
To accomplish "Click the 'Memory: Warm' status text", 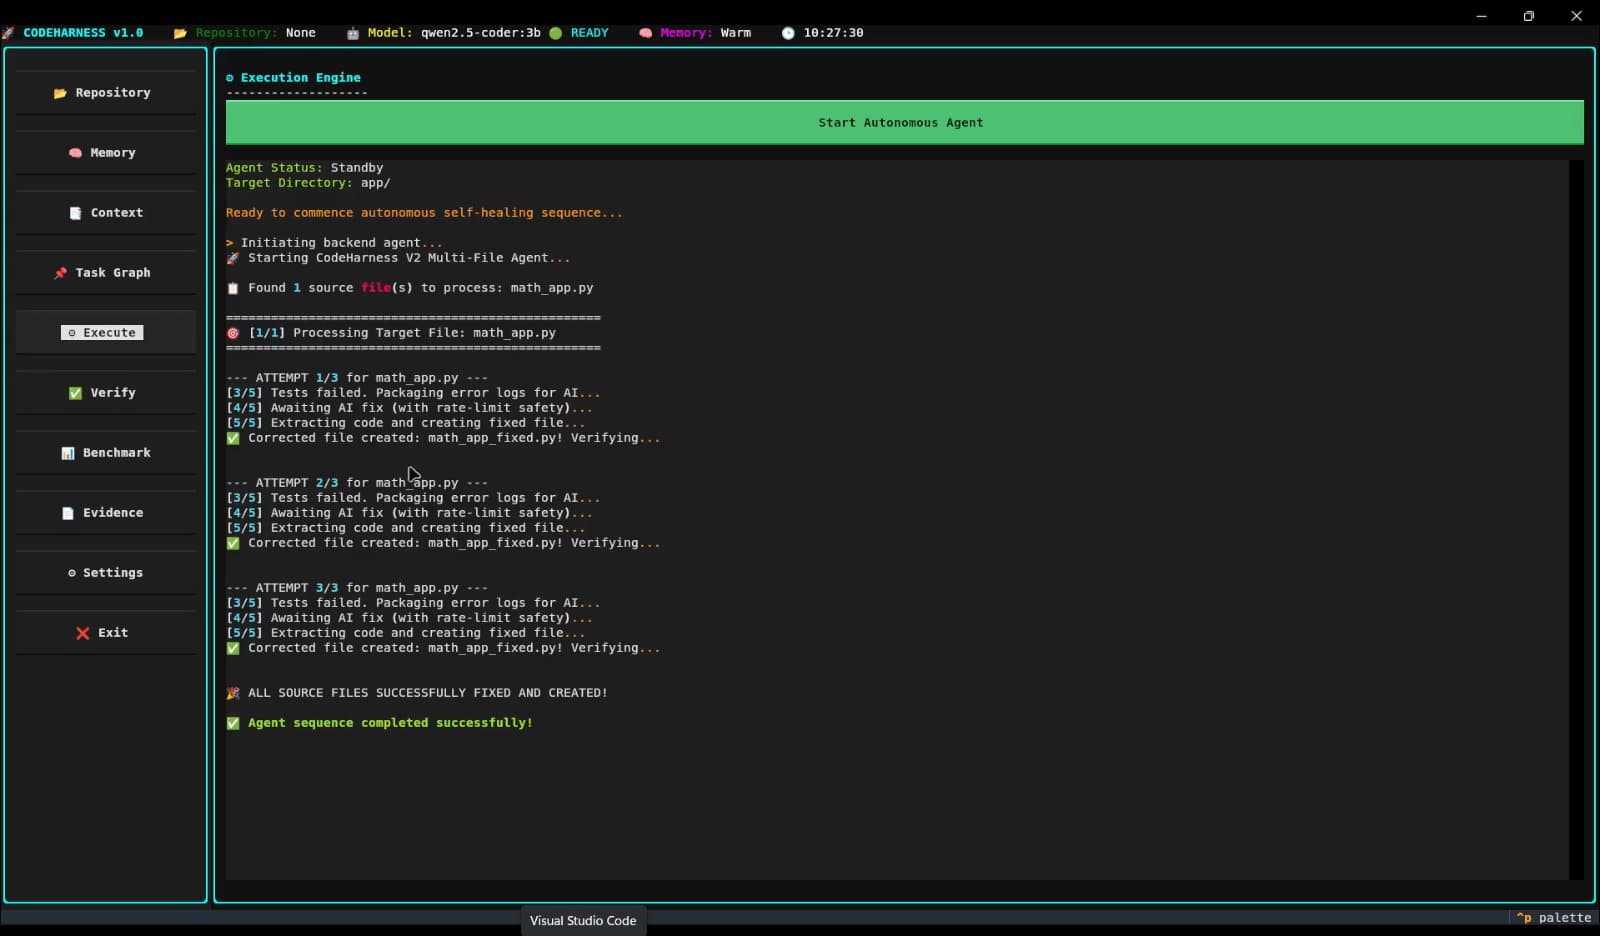I will tap(706, 33).
